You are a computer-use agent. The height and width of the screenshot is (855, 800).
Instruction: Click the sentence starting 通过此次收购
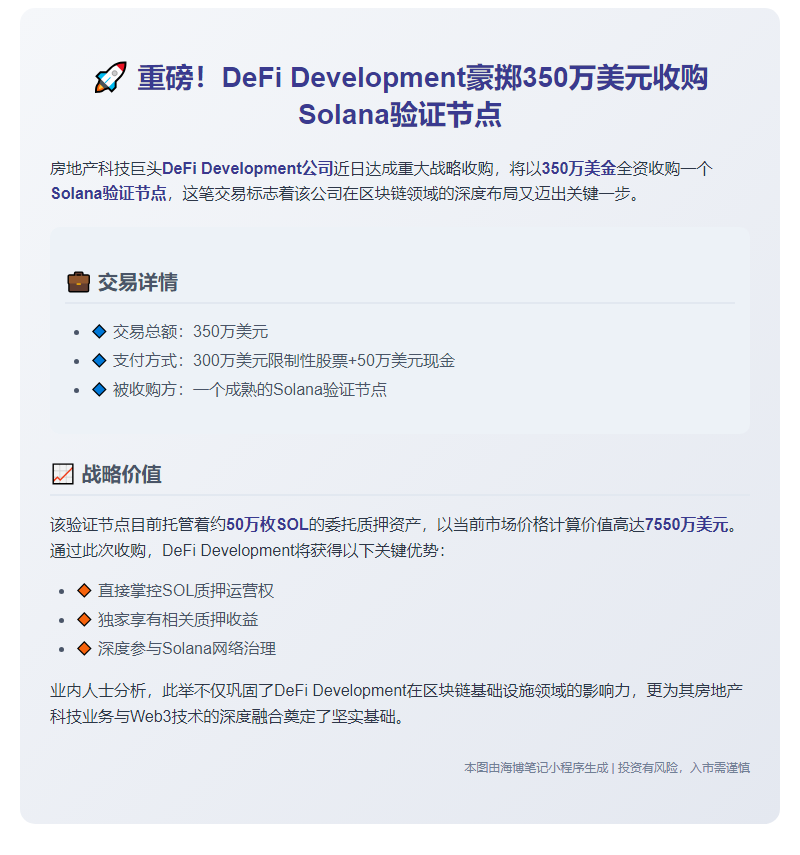click(248, 551)
